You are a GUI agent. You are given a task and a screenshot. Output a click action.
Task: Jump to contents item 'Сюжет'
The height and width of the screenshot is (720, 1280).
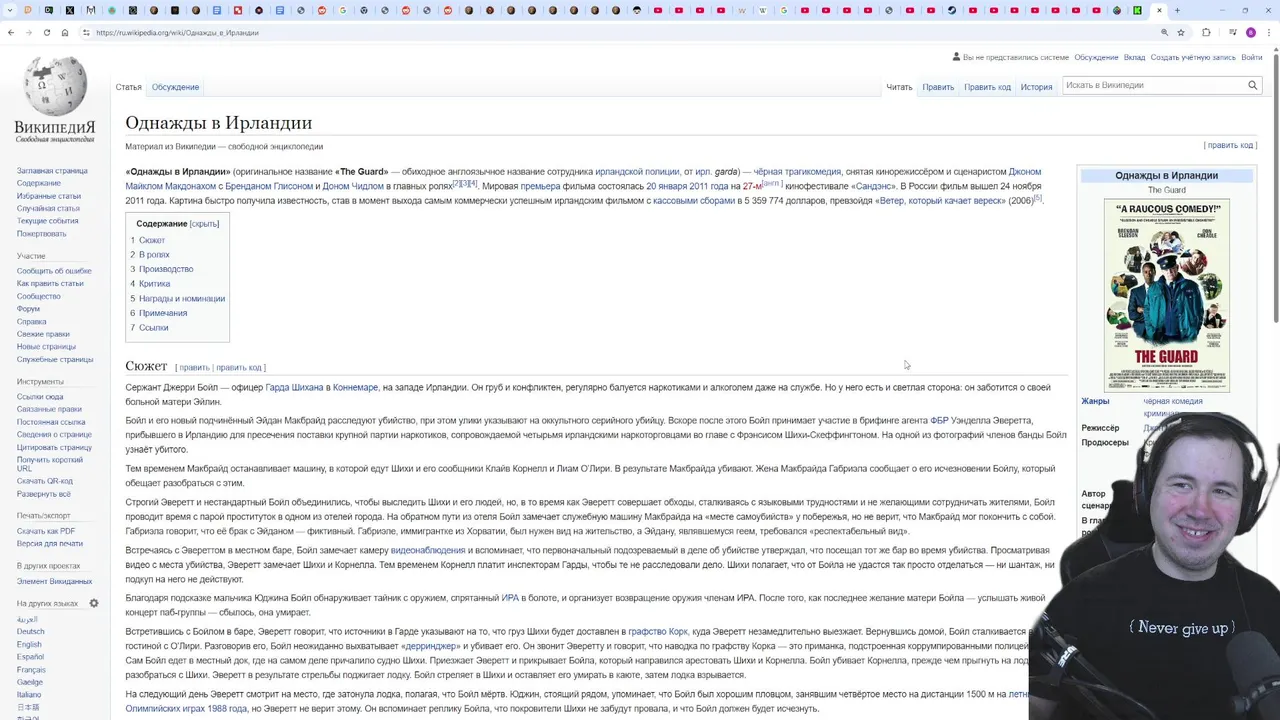pos(151,240)
